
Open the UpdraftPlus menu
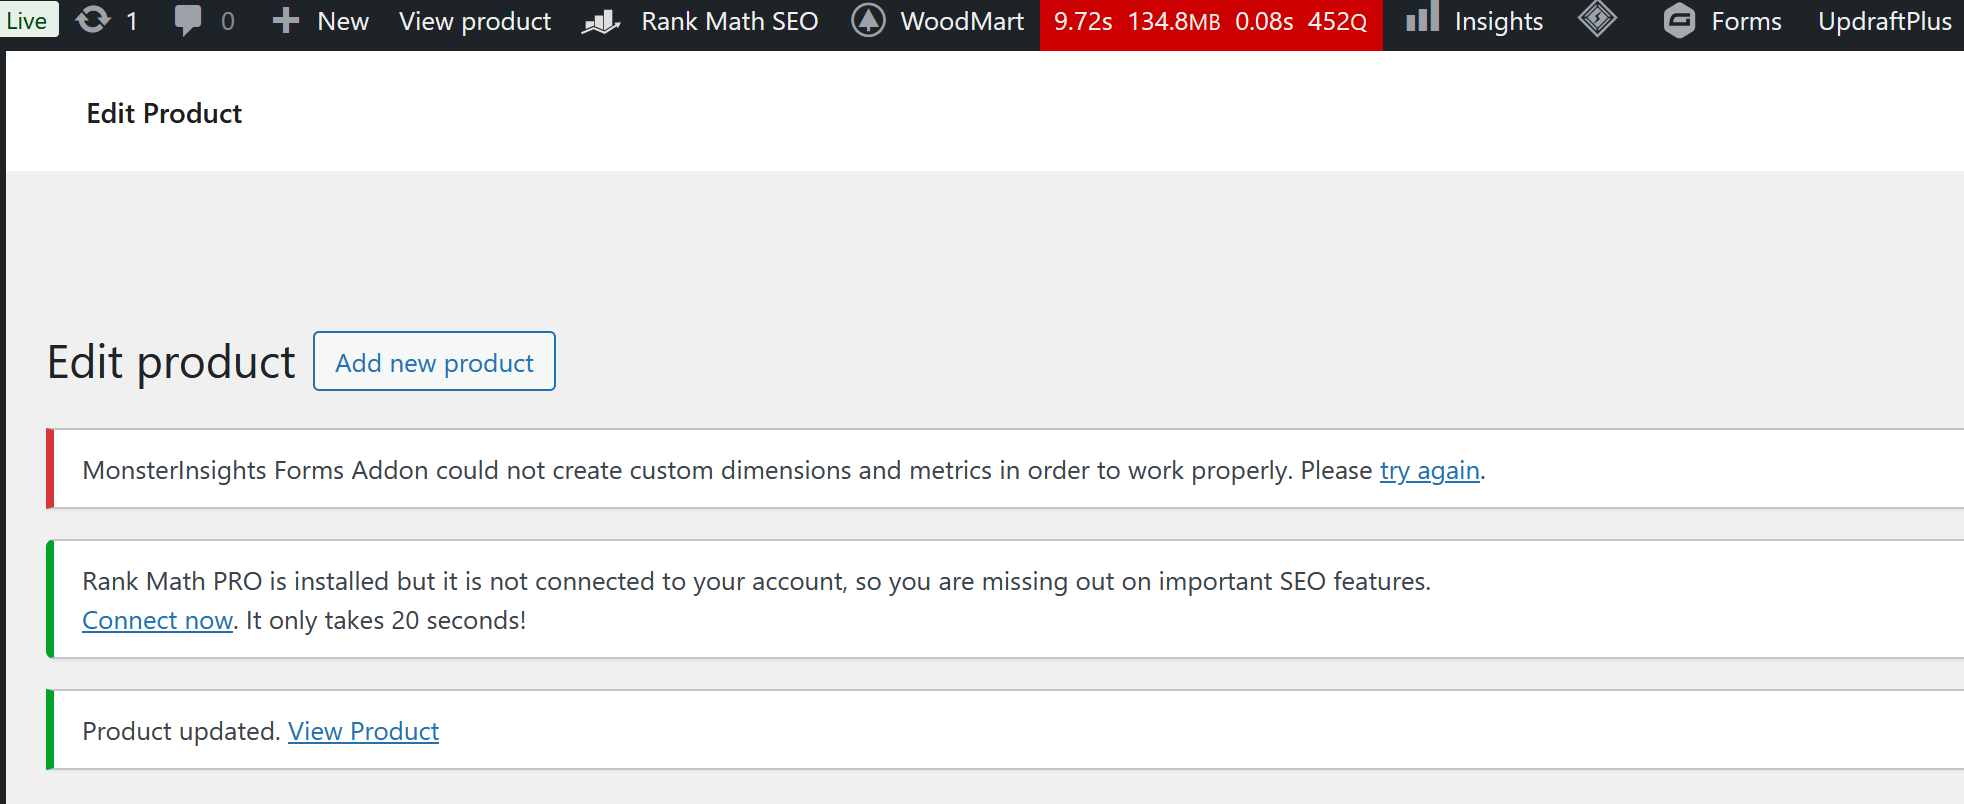1885,21
